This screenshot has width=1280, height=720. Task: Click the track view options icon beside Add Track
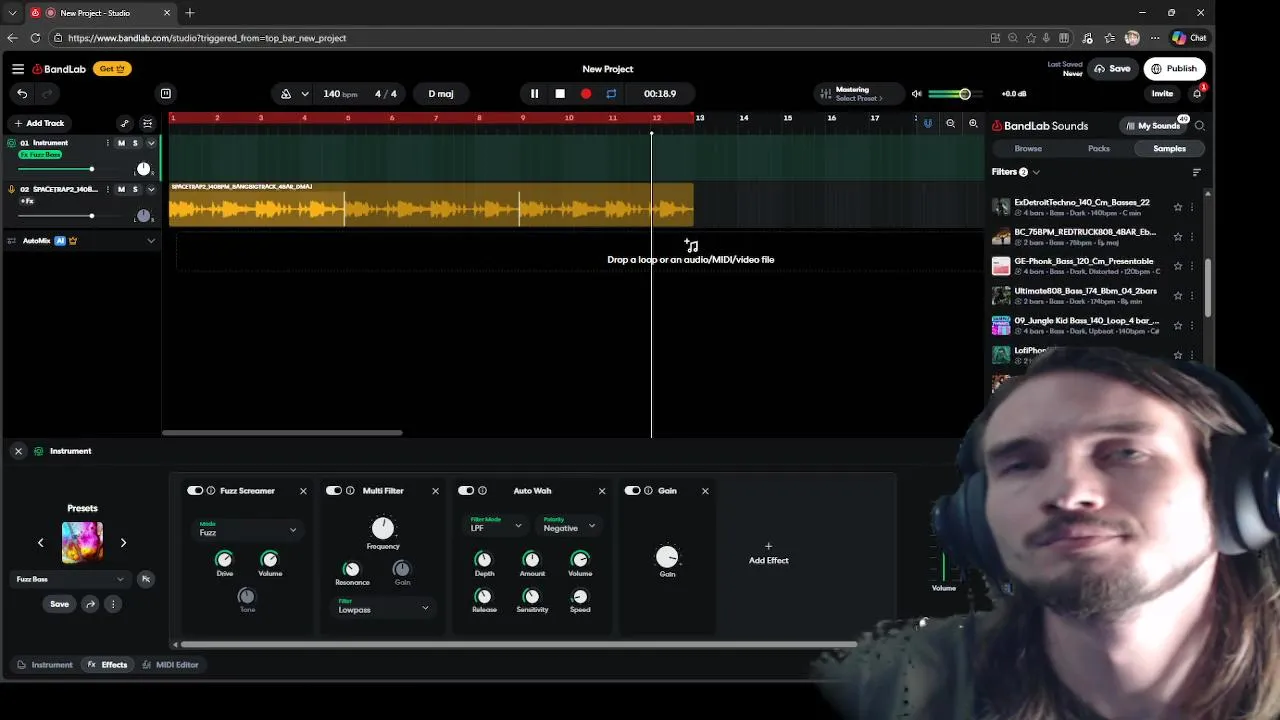(147, 123)
